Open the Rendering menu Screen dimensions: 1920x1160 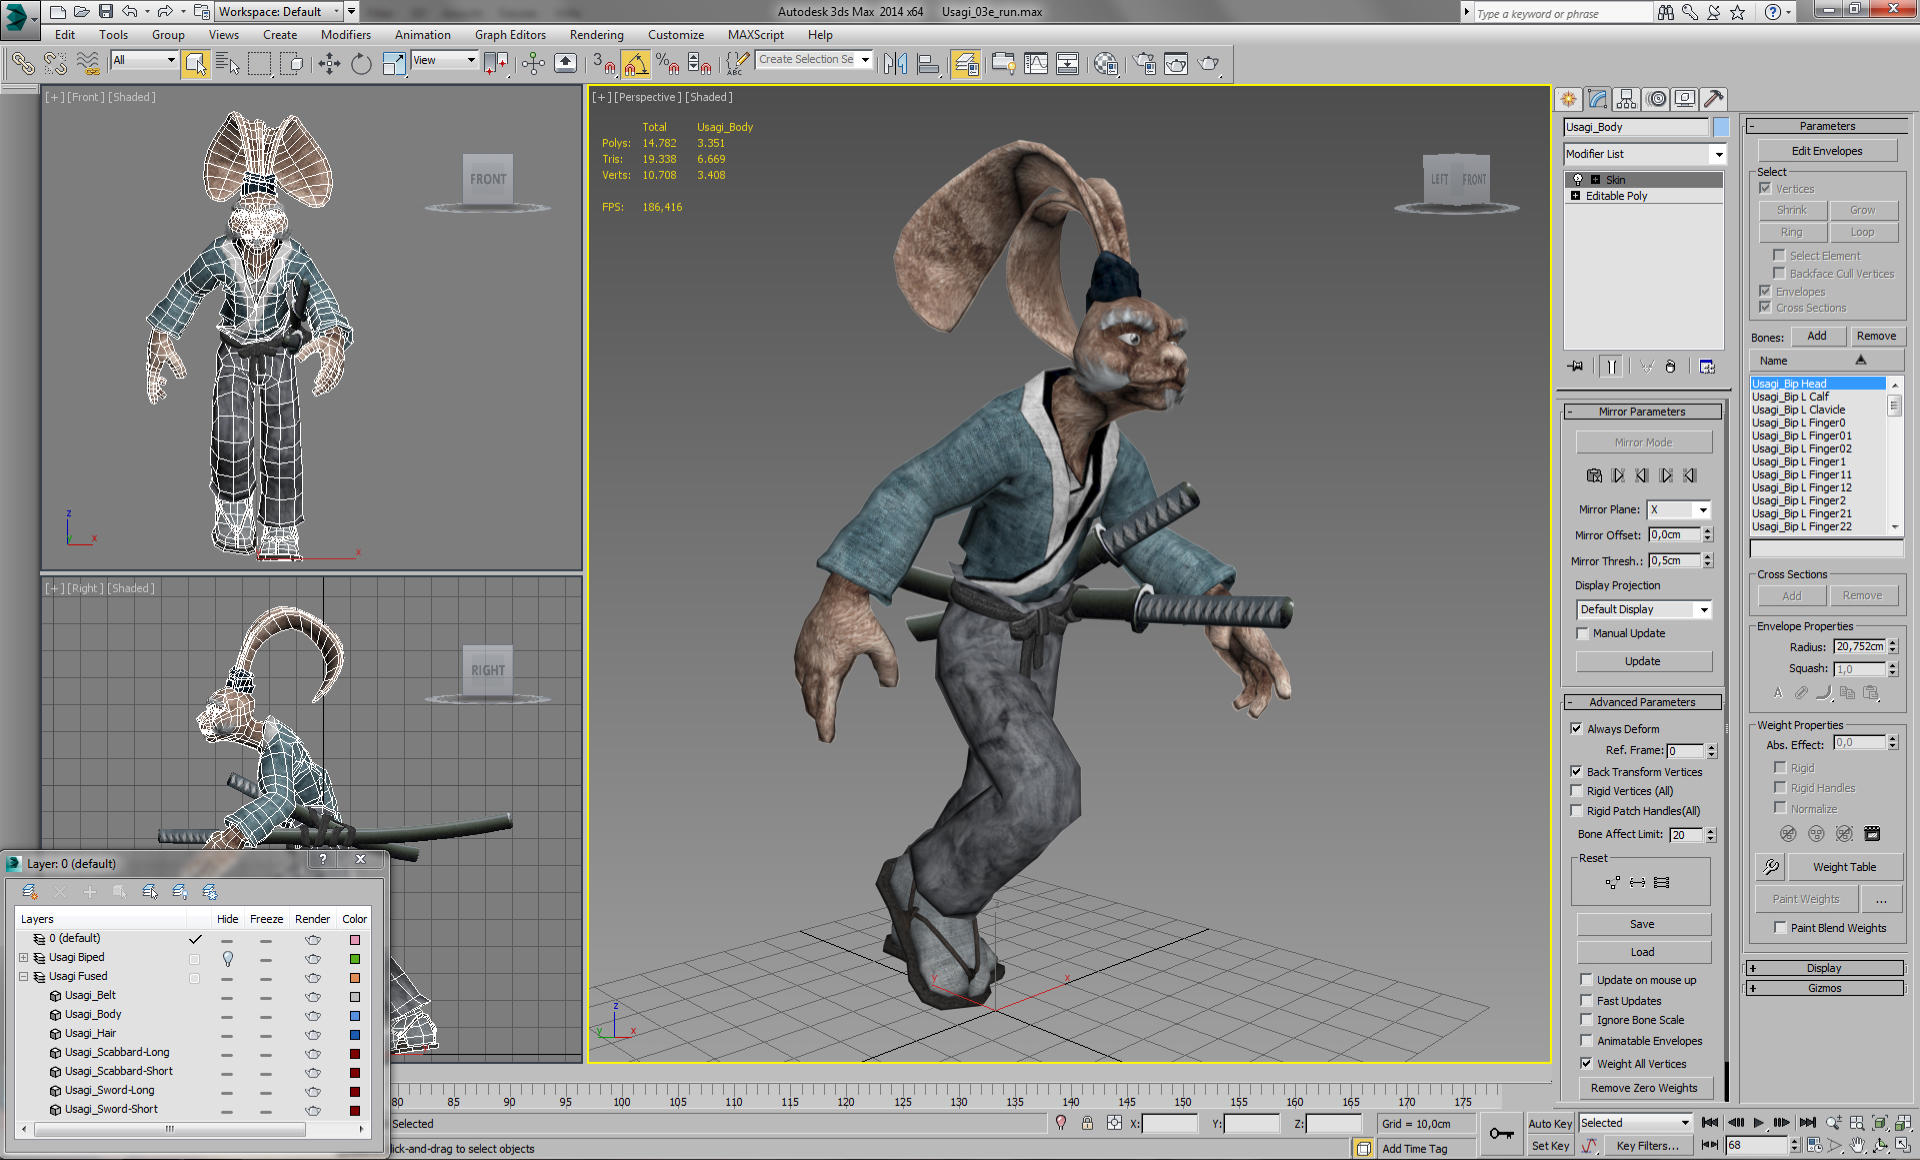pos(596,35)
